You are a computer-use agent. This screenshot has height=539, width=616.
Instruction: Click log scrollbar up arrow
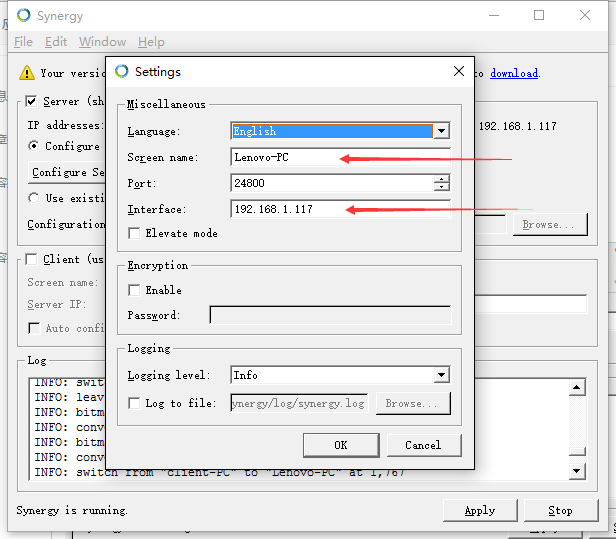pyautogui.click(x=577, y=387)
